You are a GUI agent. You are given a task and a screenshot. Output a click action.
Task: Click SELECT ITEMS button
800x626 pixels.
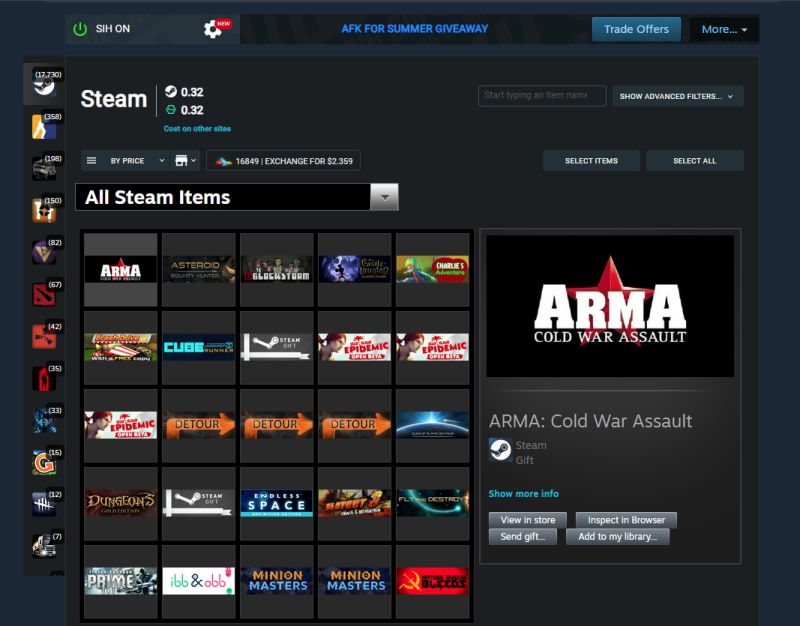point(591,161)
